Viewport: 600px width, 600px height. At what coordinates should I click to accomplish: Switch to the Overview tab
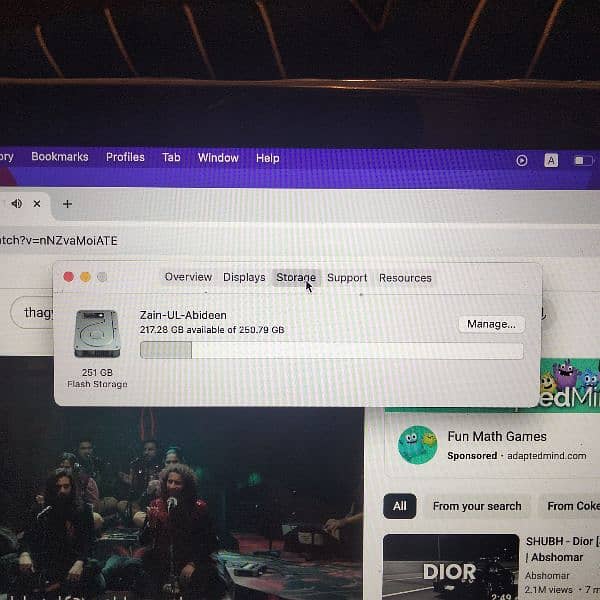tap(188, 277)
